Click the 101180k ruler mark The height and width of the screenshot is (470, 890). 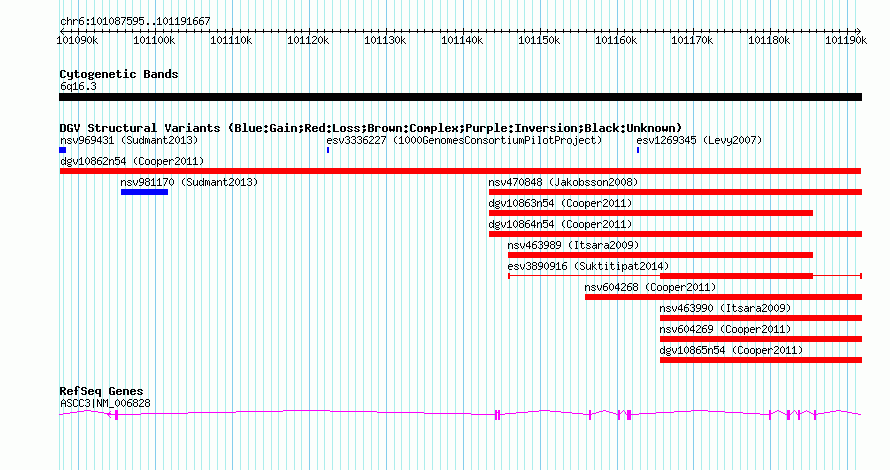769,40
